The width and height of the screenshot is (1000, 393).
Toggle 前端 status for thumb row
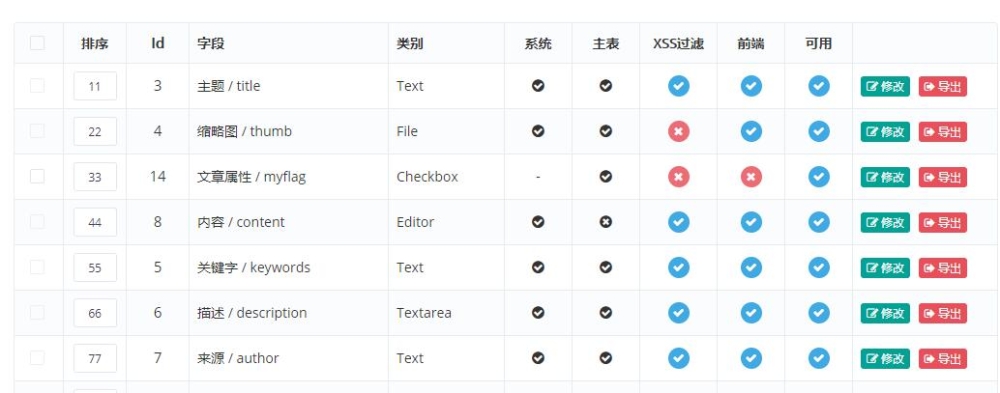coord(751,131)
